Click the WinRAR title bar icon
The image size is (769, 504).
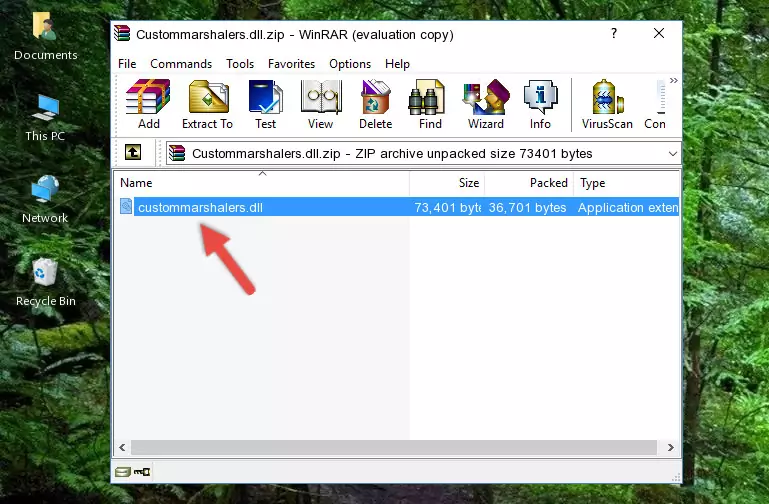[122, 33]
